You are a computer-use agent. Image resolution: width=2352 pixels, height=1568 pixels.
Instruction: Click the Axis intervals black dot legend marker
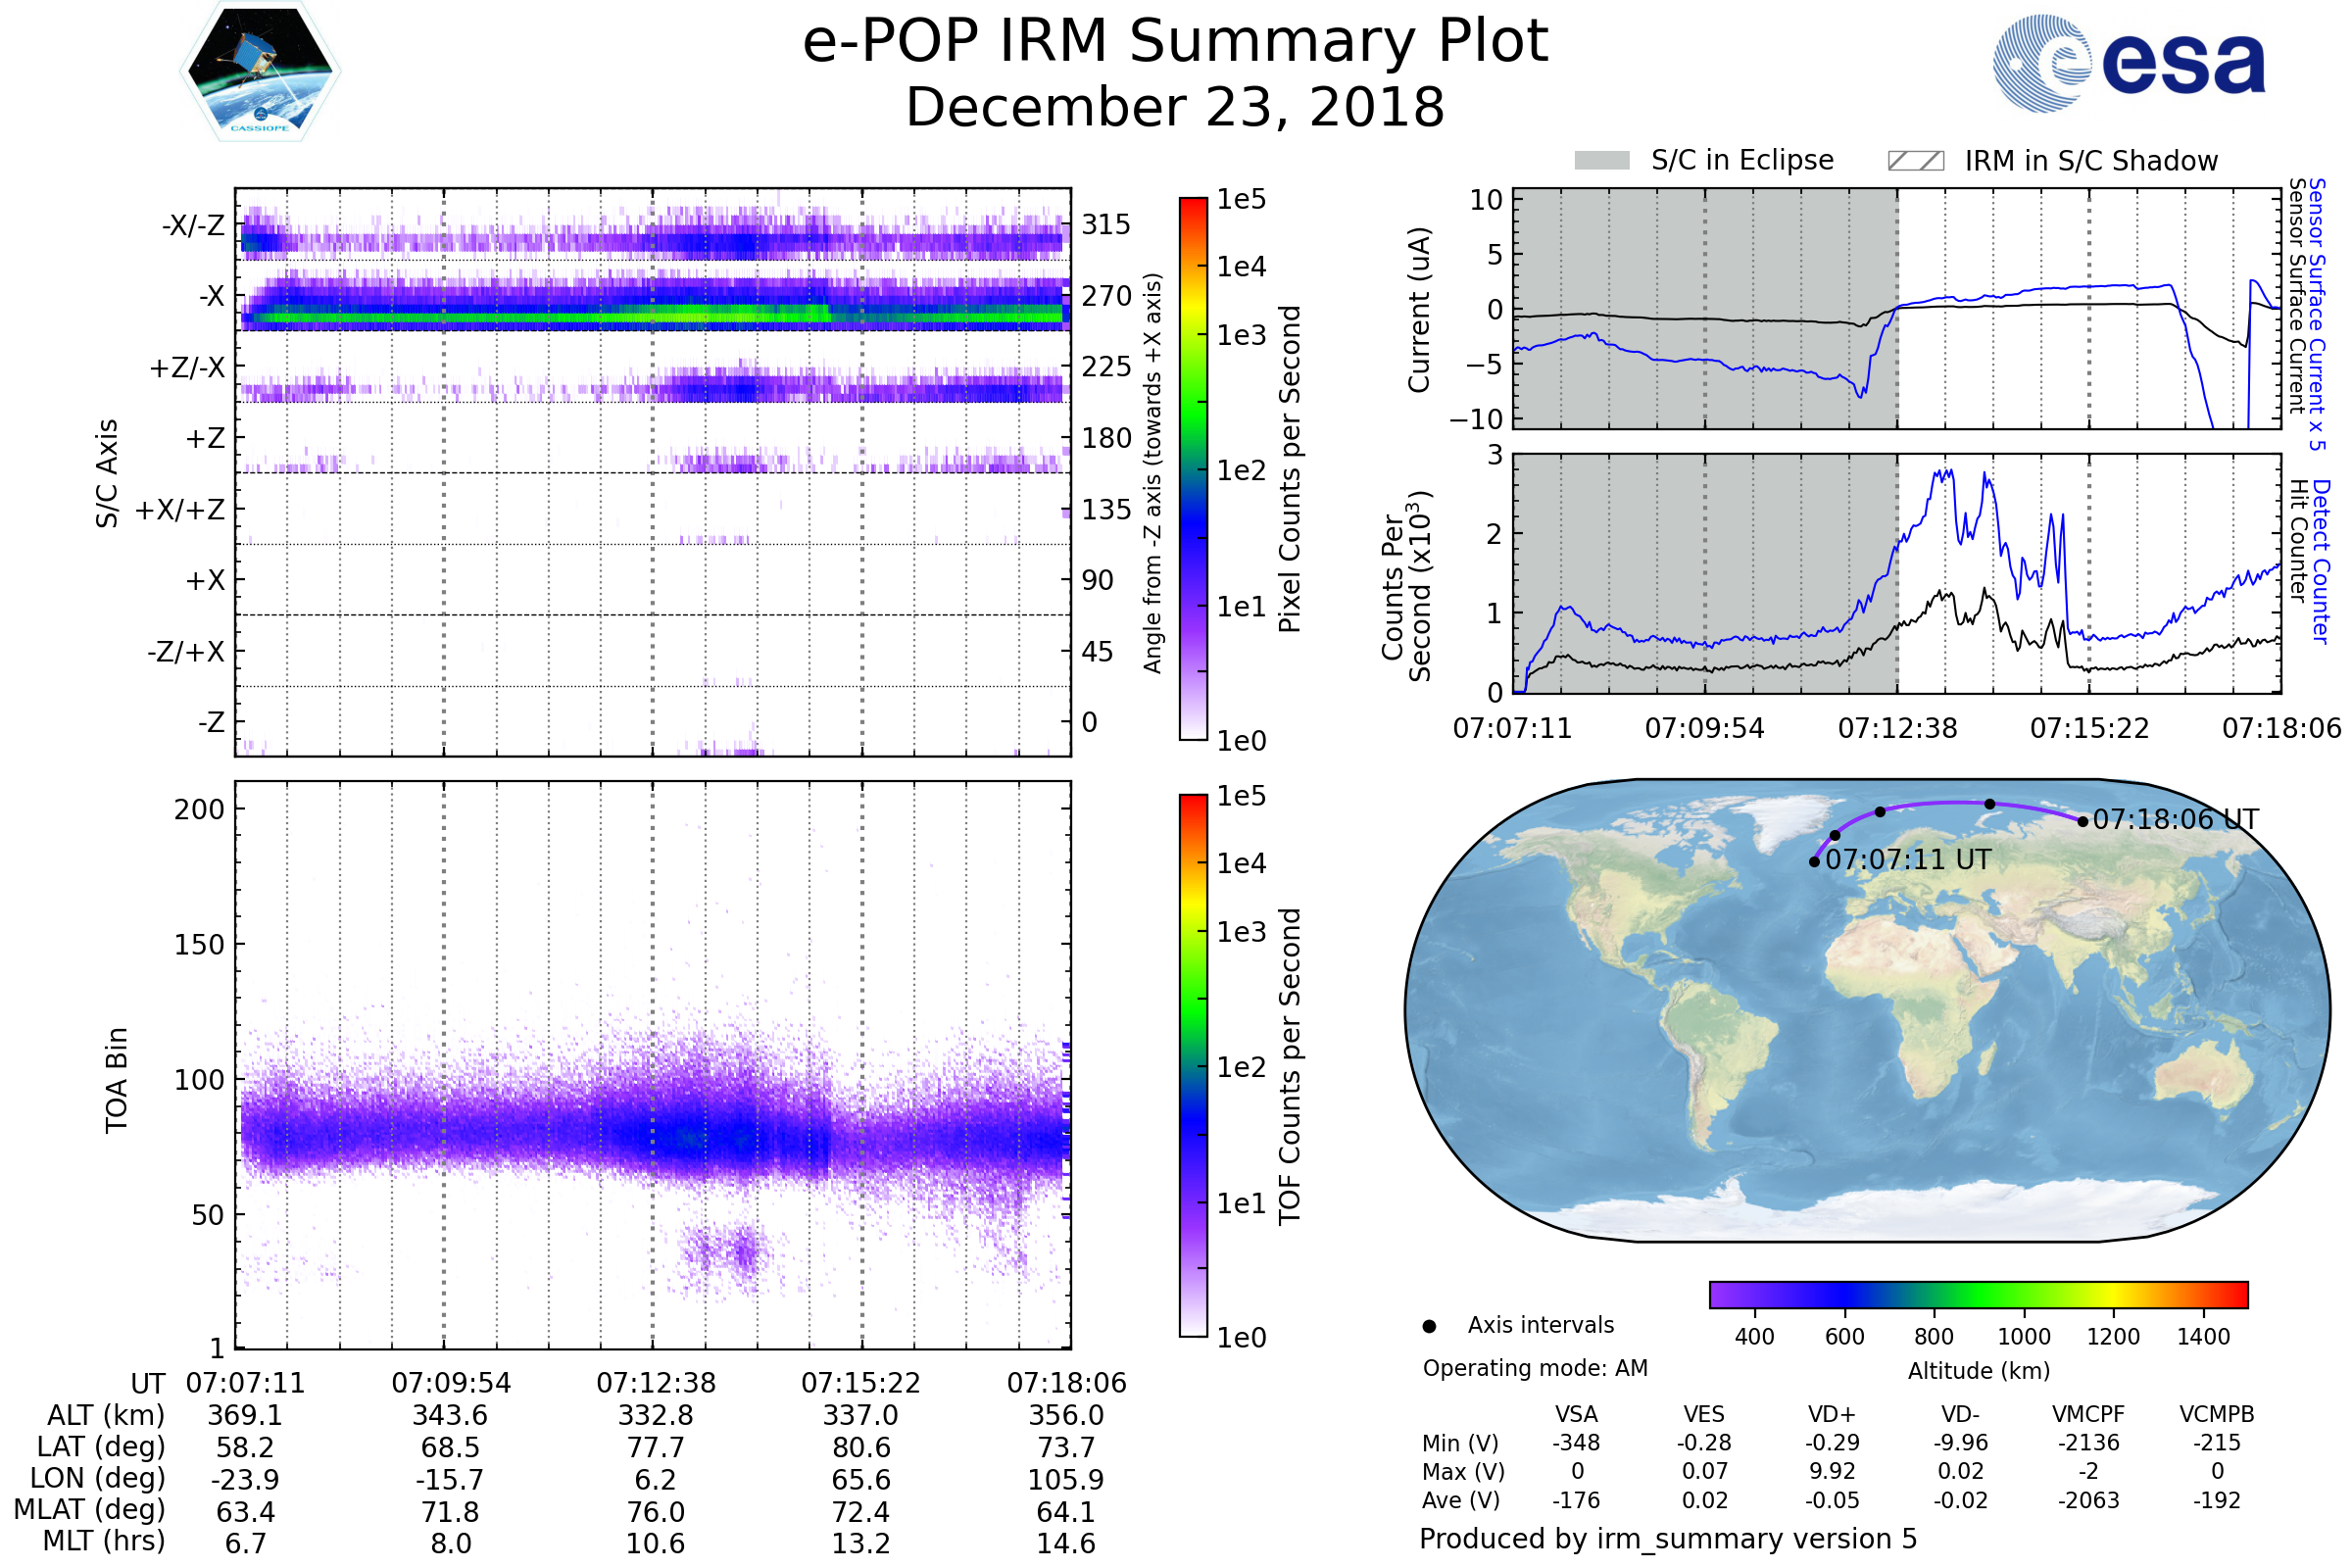click(1429, 1326)
